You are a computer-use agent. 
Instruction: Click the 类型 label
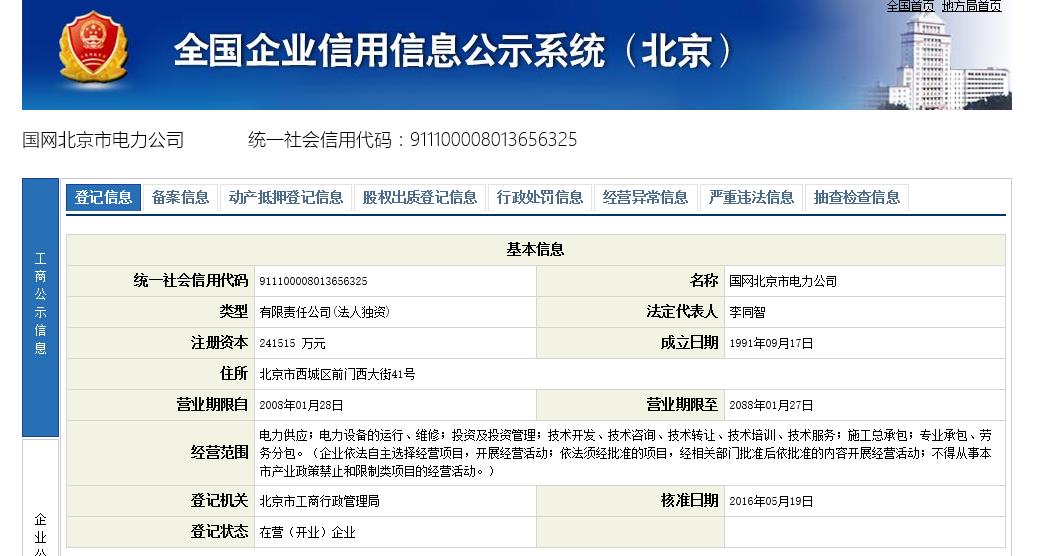tap(234, 311)
